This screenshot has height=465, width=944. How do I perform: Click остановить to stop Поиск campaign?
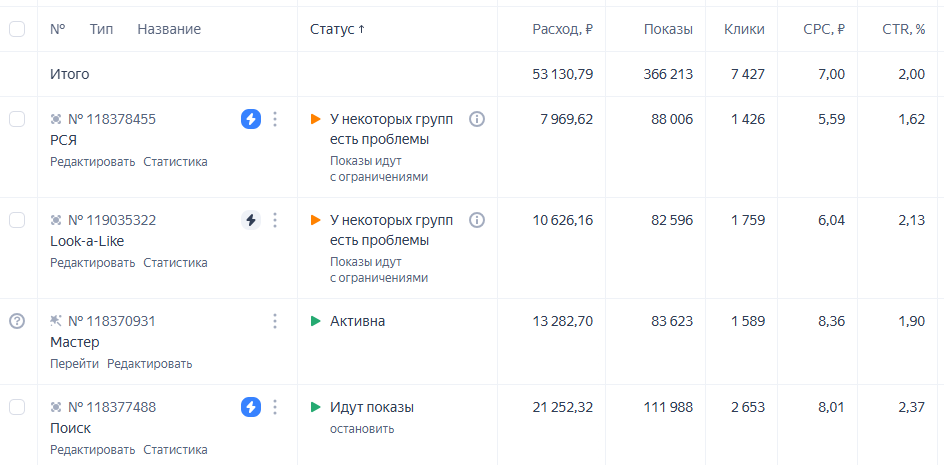pos(362,429)
